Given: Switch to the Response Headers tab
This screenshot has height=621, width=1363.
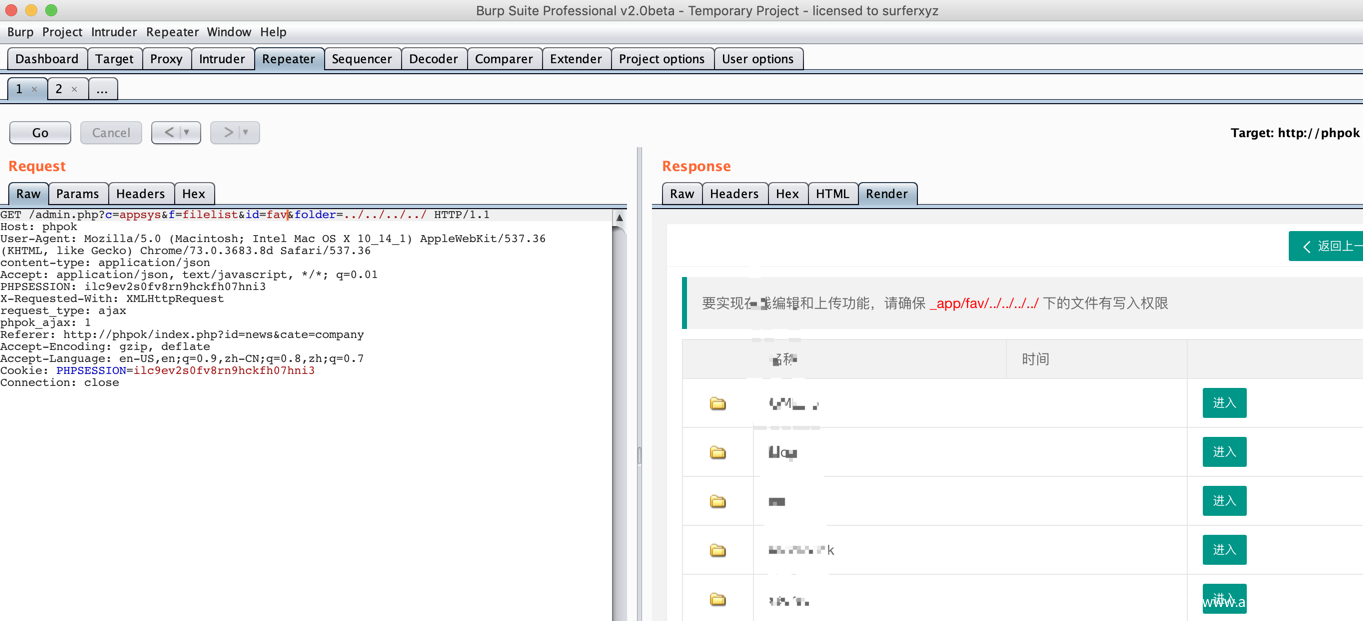Looking at the screenshot, I should (734, 194).
